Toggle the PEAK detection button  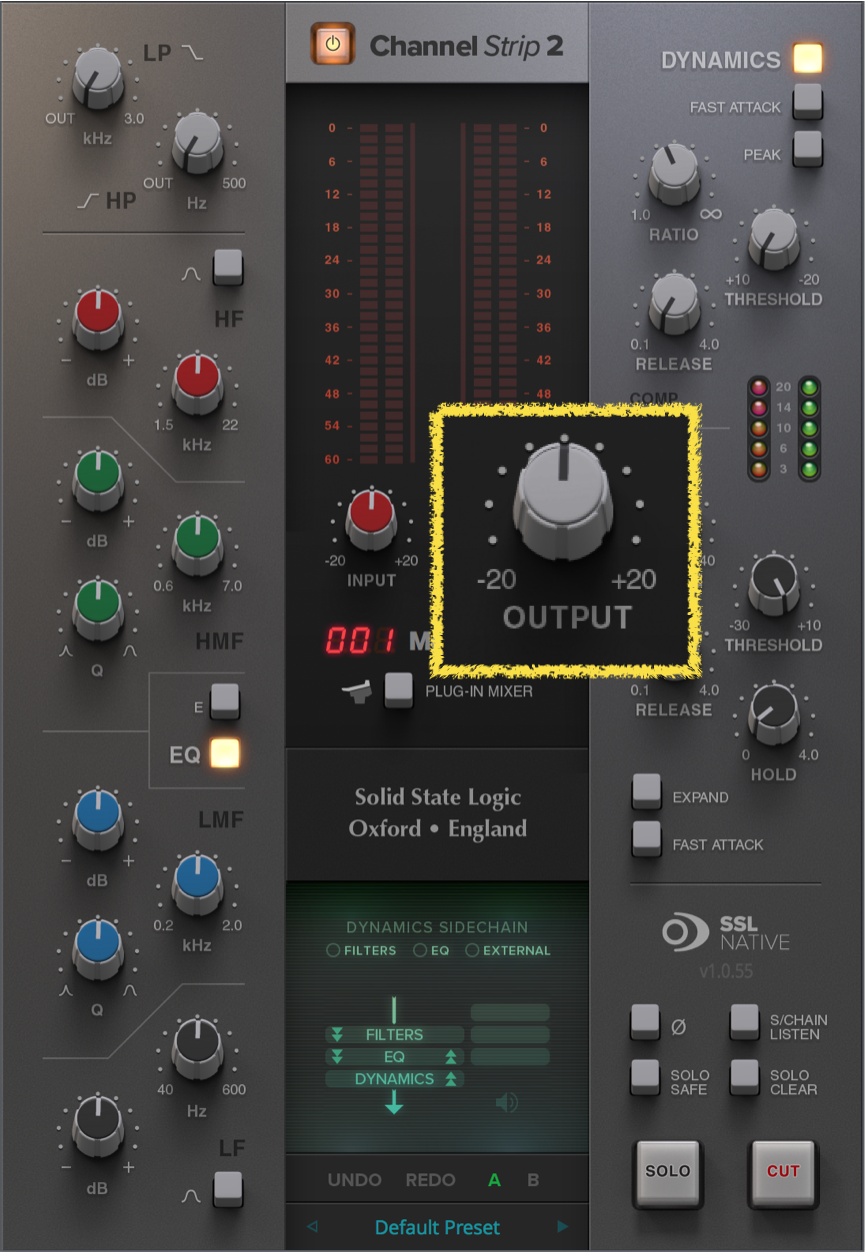[807, 150]
